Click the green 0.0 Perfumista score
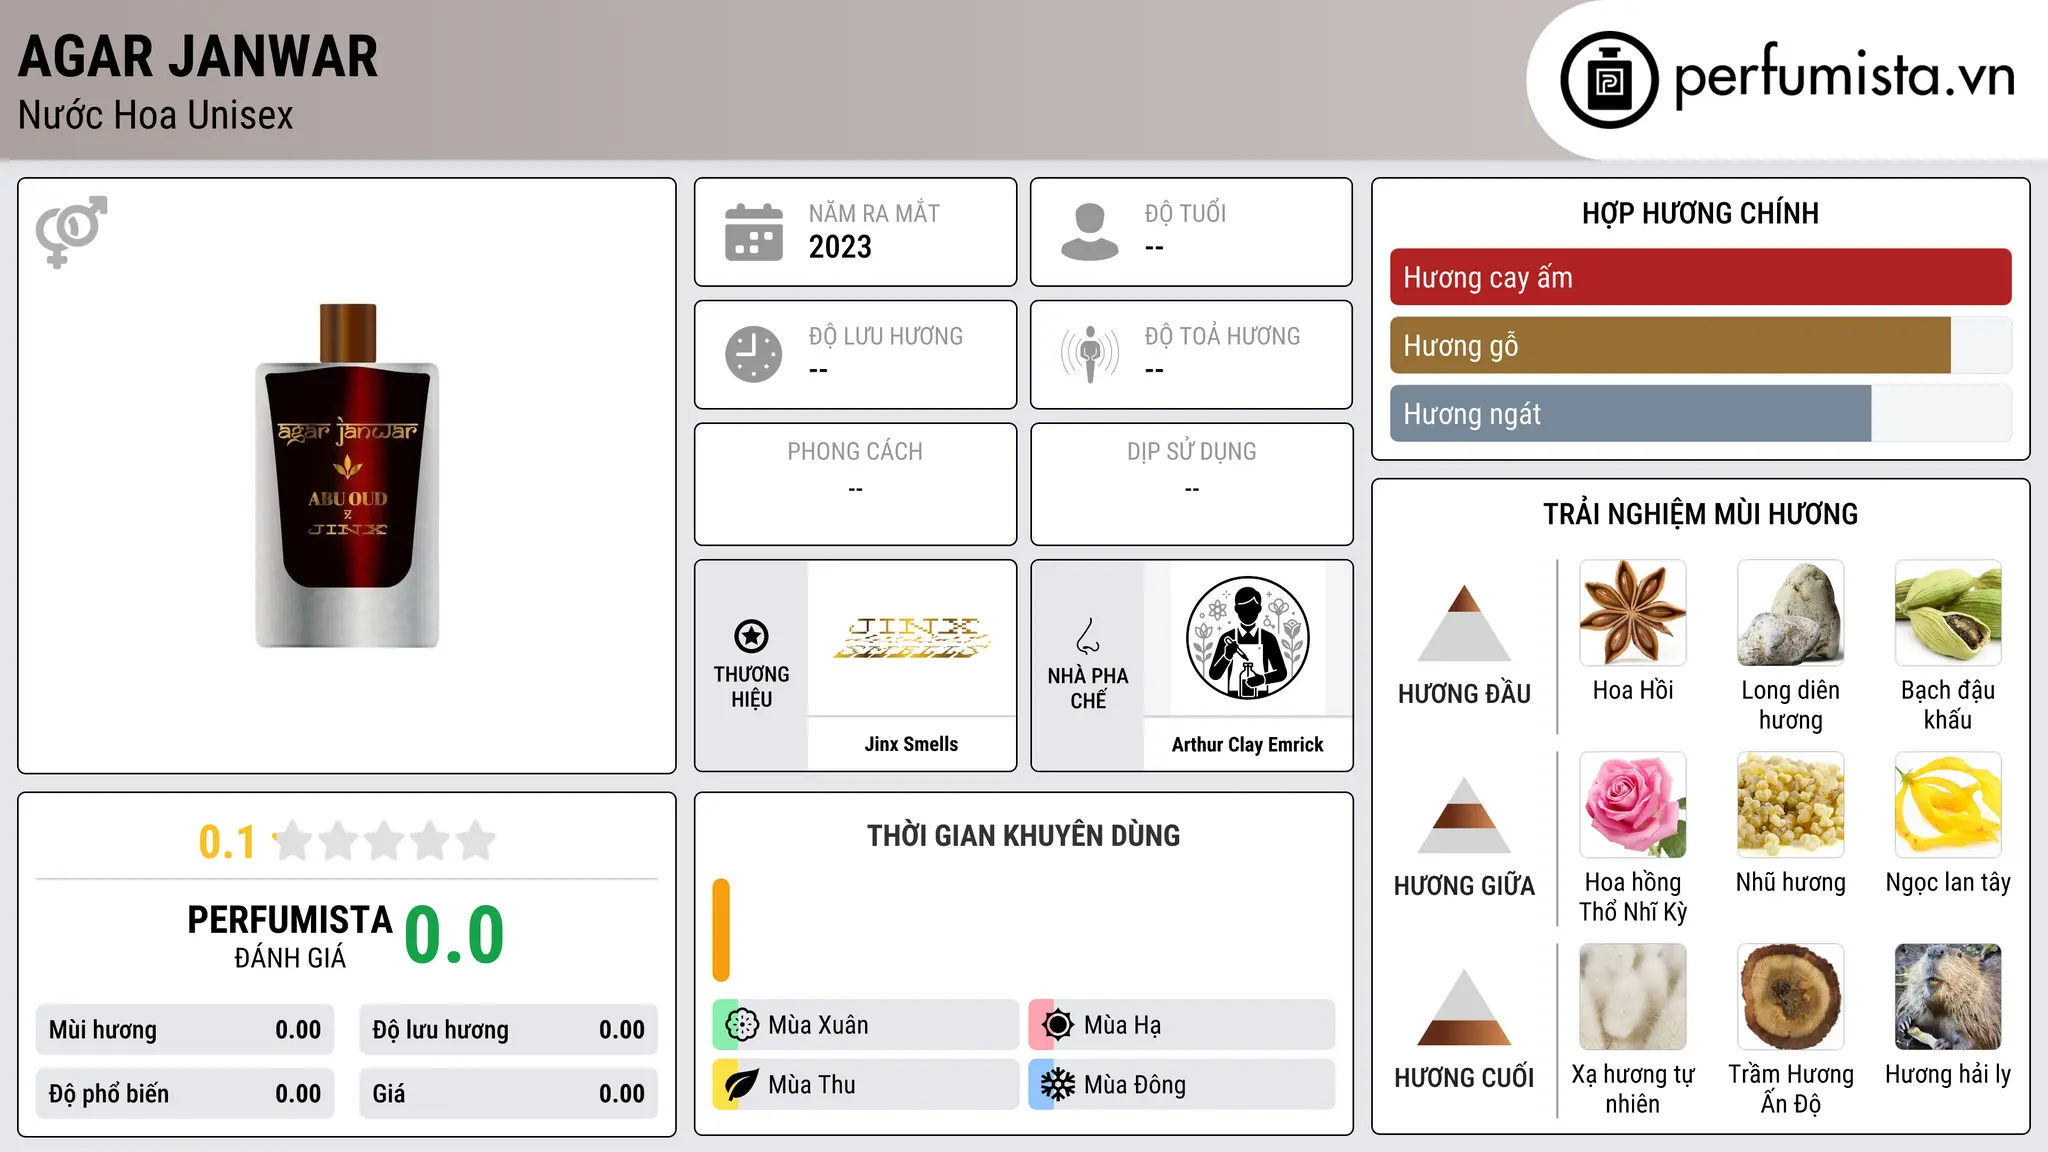This screenshot has height=1152, width=2048. tap(454, 935)
